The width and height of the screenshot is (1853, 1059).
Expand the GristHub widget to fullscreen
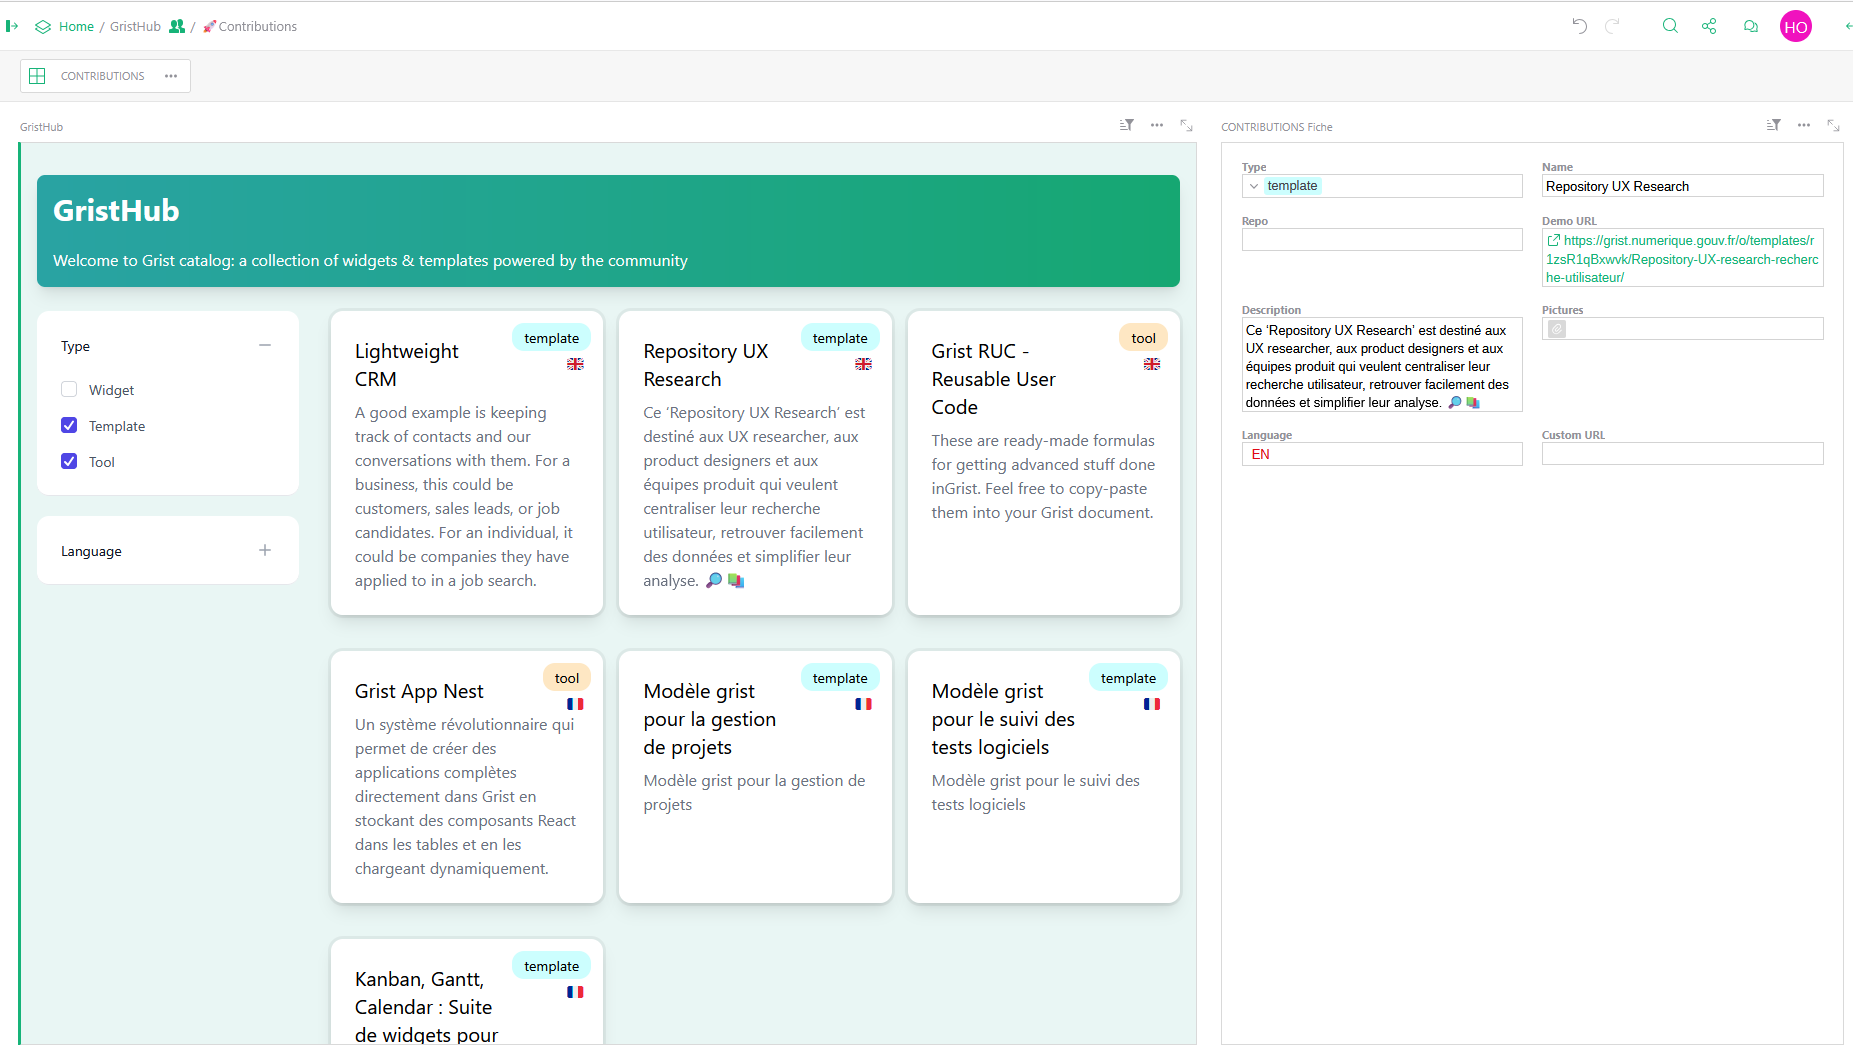[1186, 125]
